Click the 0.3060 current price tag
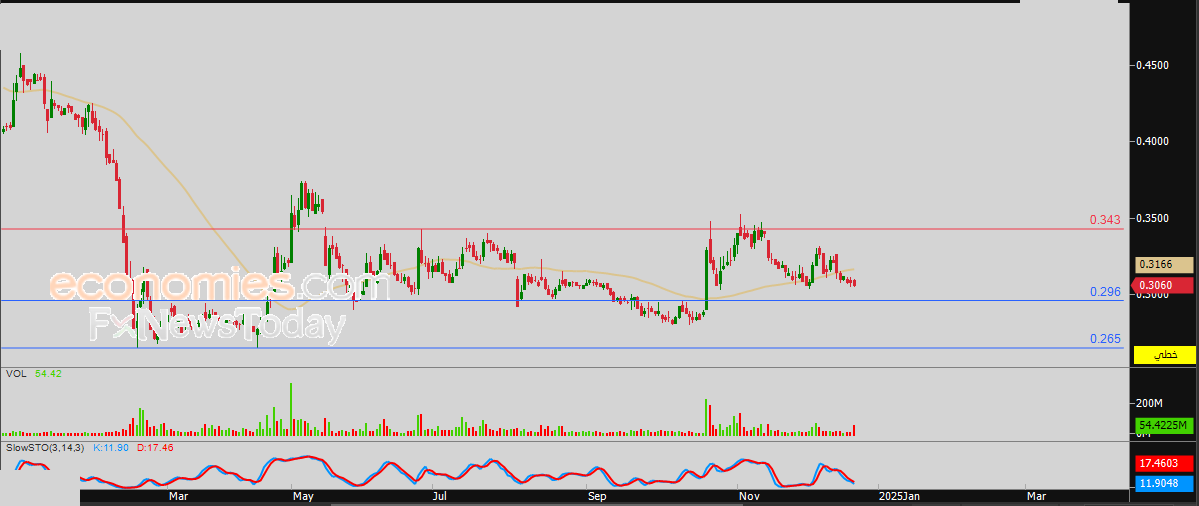This screenshot has width=1199, height=506. tap(1162, 285)
